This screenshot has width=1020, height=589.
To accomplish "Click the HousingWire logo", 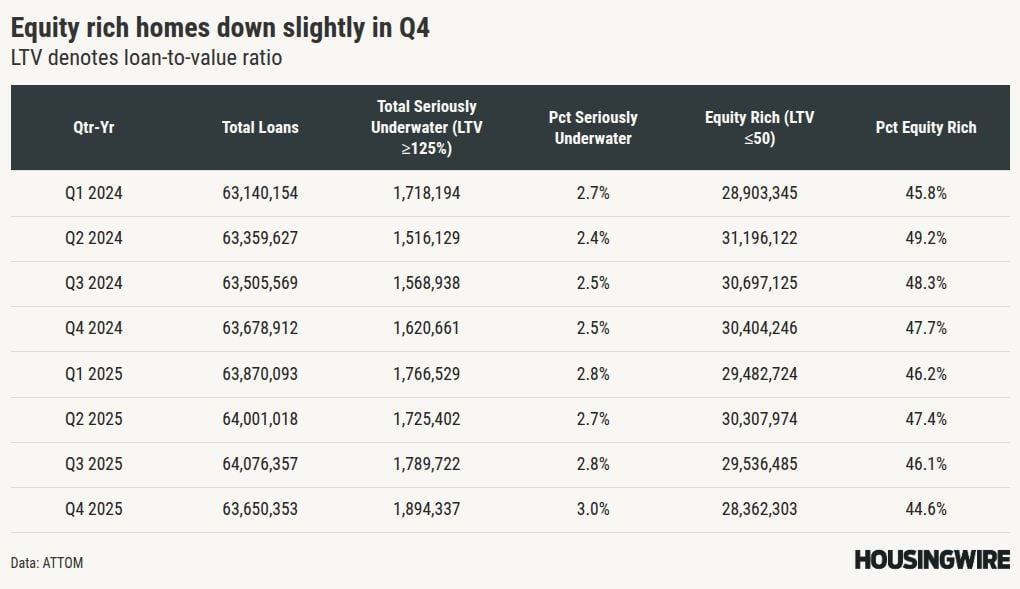I will pyautogui.click(x=931, y=560).
